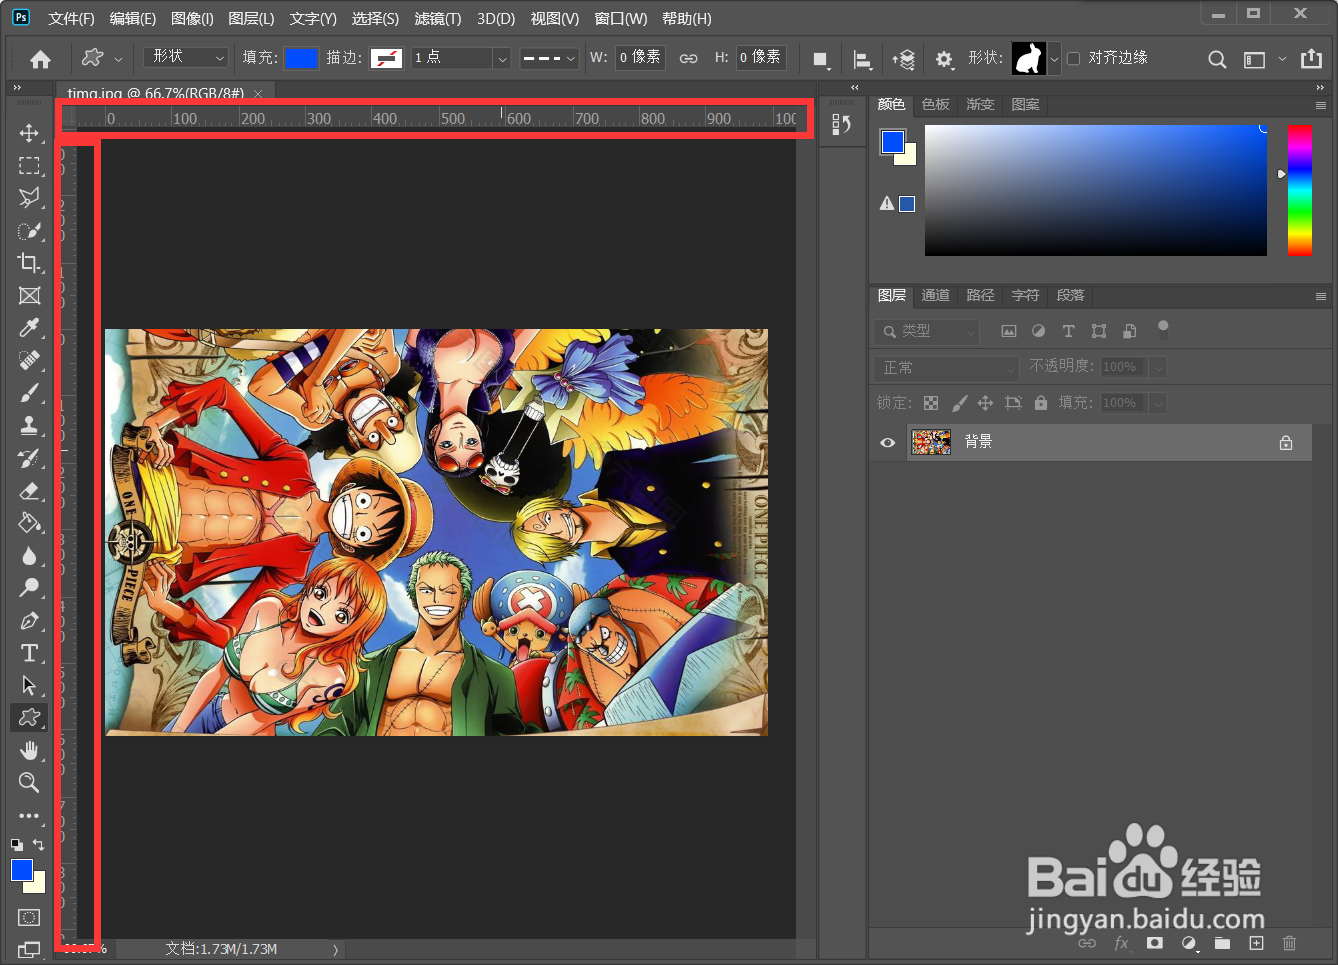1338x965 pixels.
Task: Select the Brush tool
Action: point(29,393)
